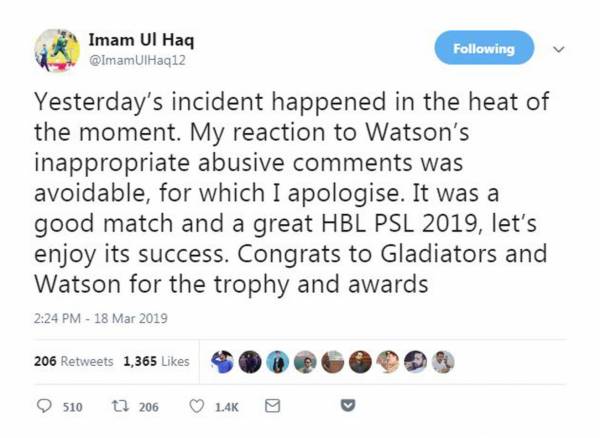Click the reply speech bubble icon
The width and height of the screenshot is (600, 438).
(44, 406)
